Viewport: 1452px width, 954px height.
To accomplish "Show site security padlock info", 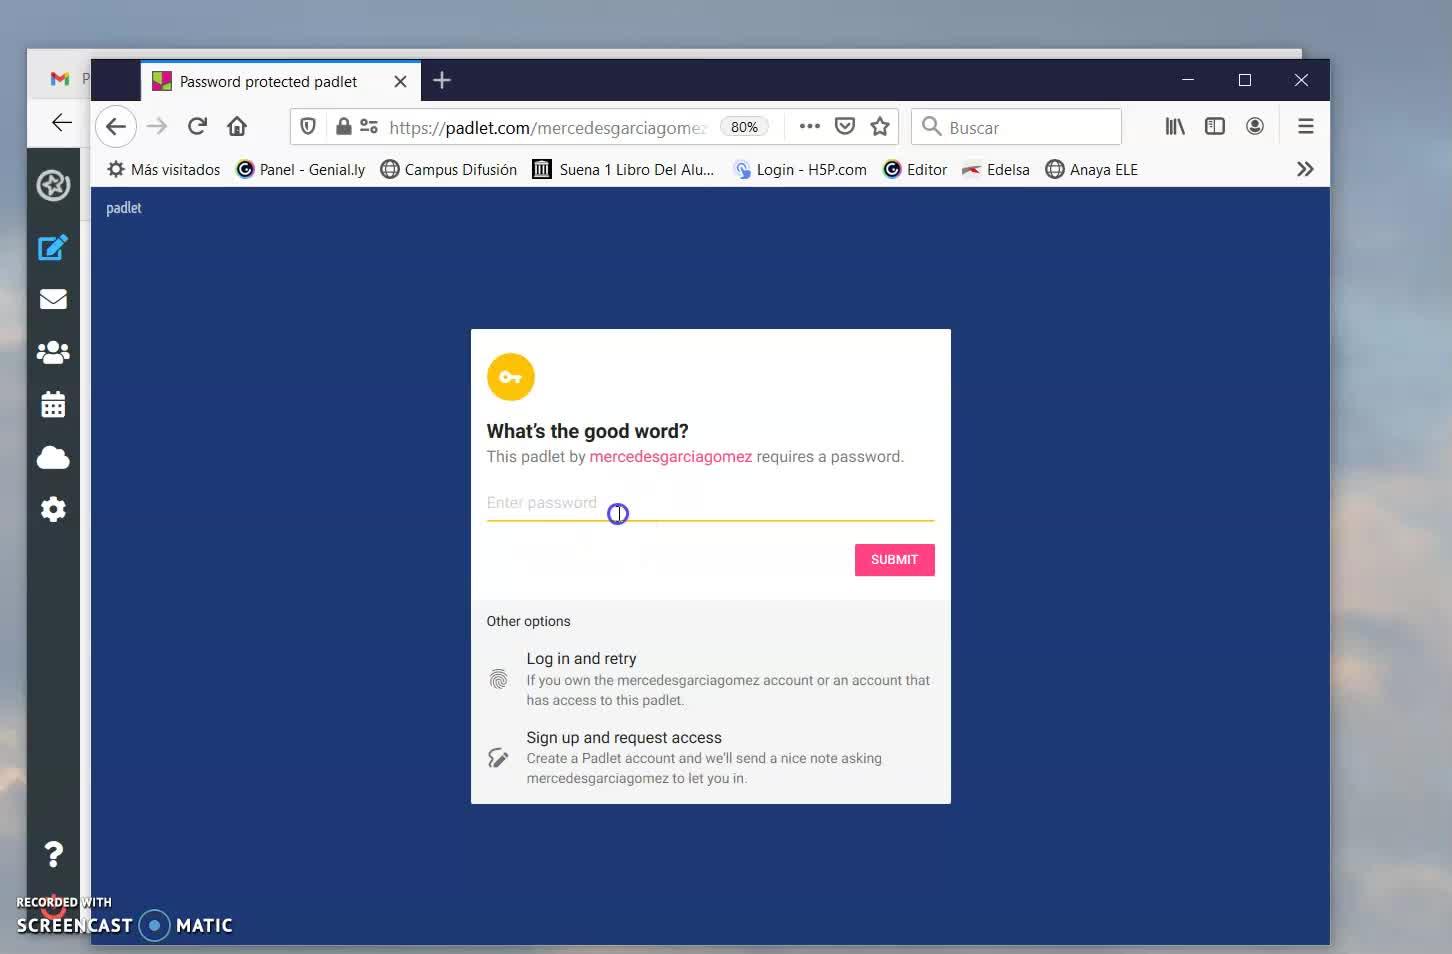I will pyautogui.click(x=343, y=127).
